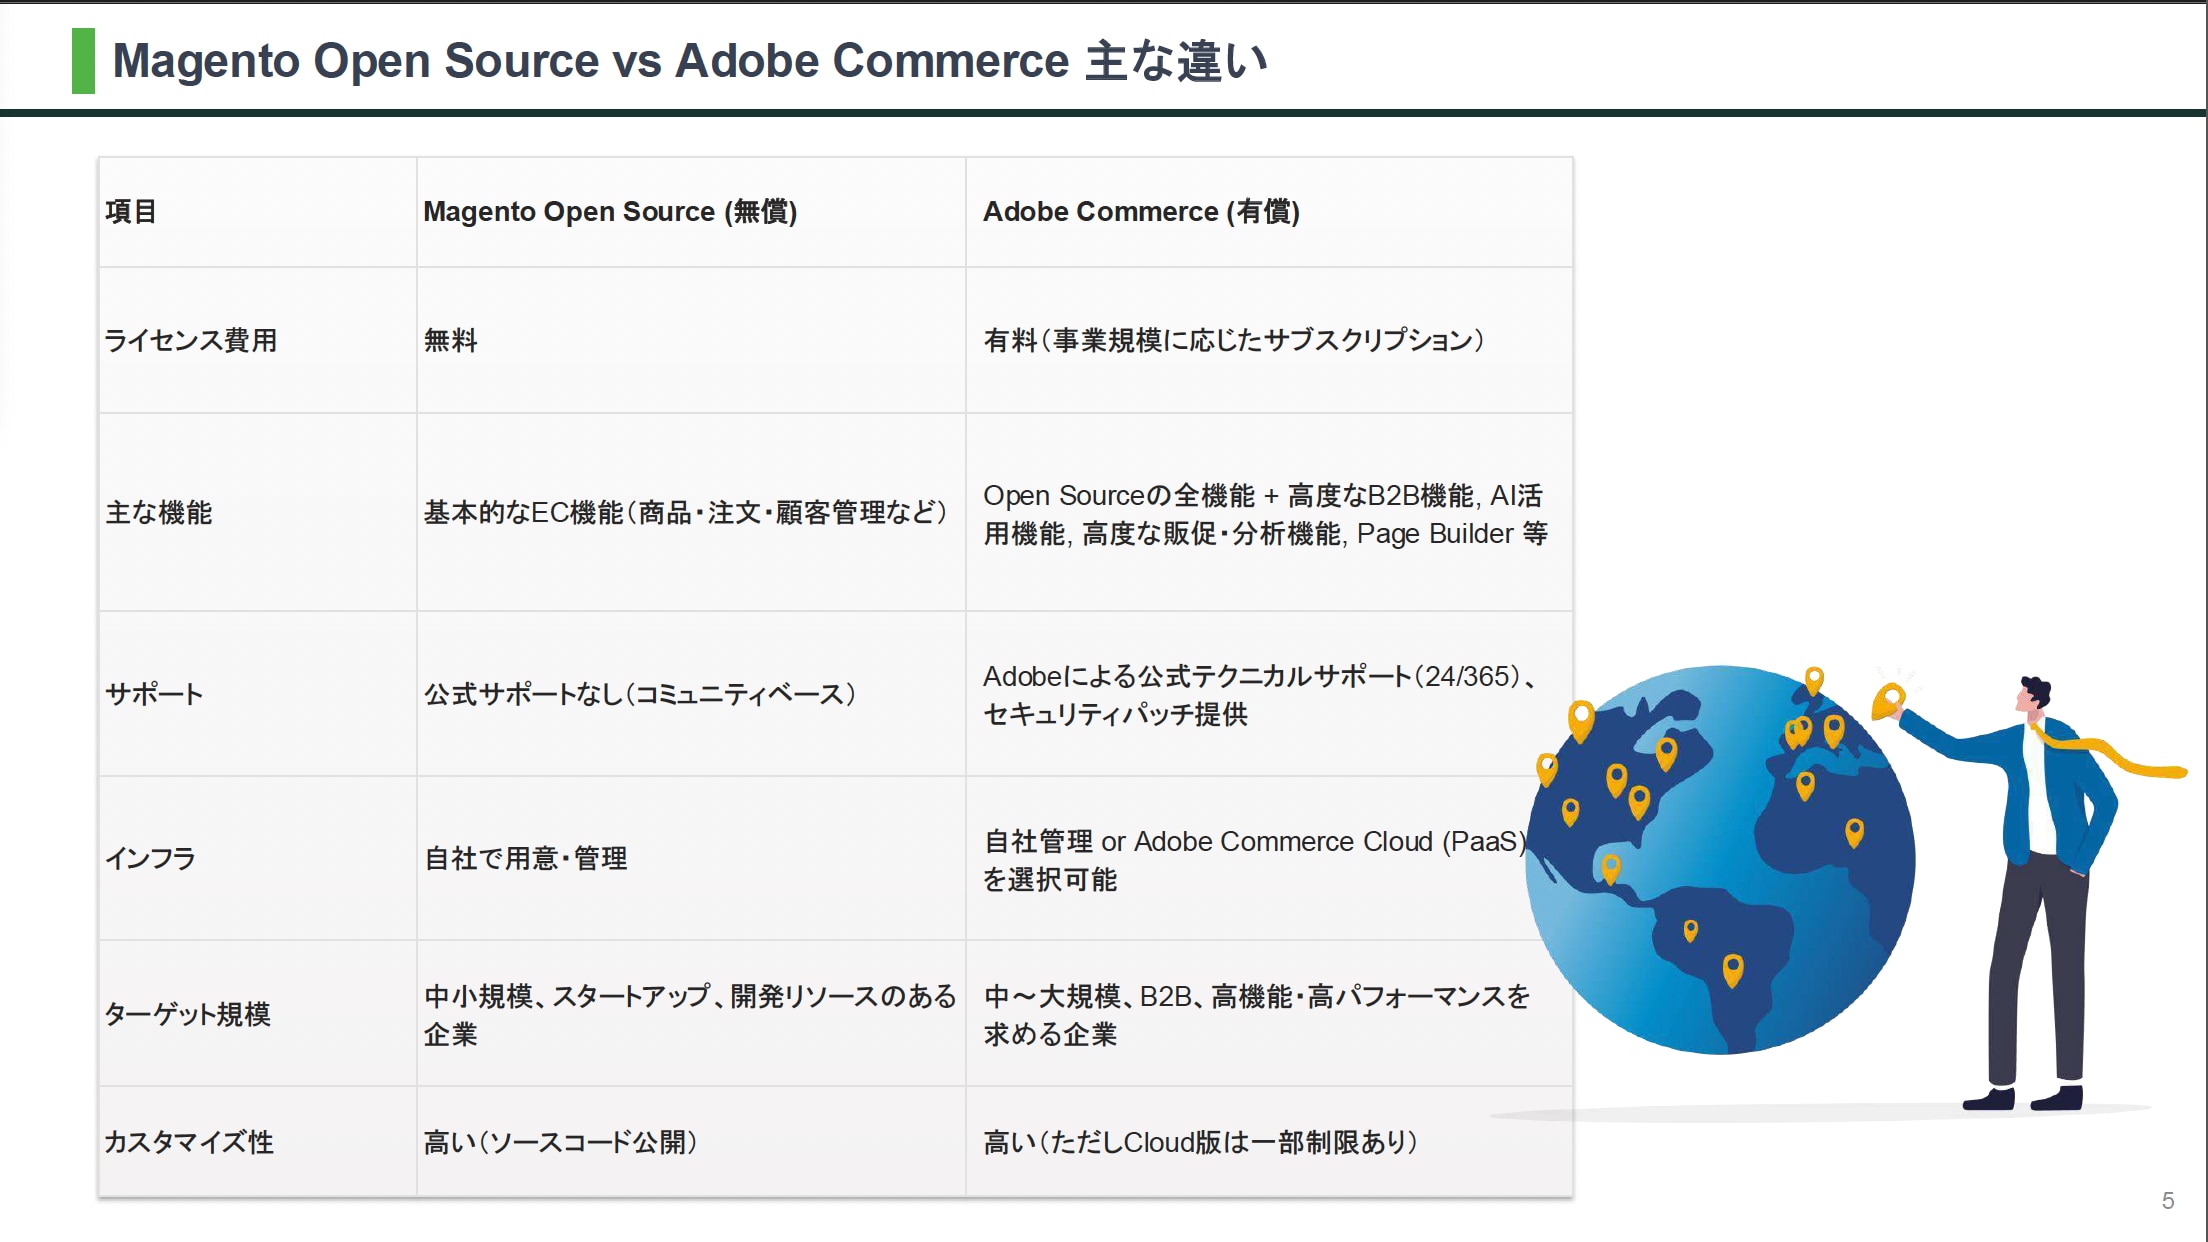Select the slide title about Magento vs Adobe Commerce

tap(690, 61)
